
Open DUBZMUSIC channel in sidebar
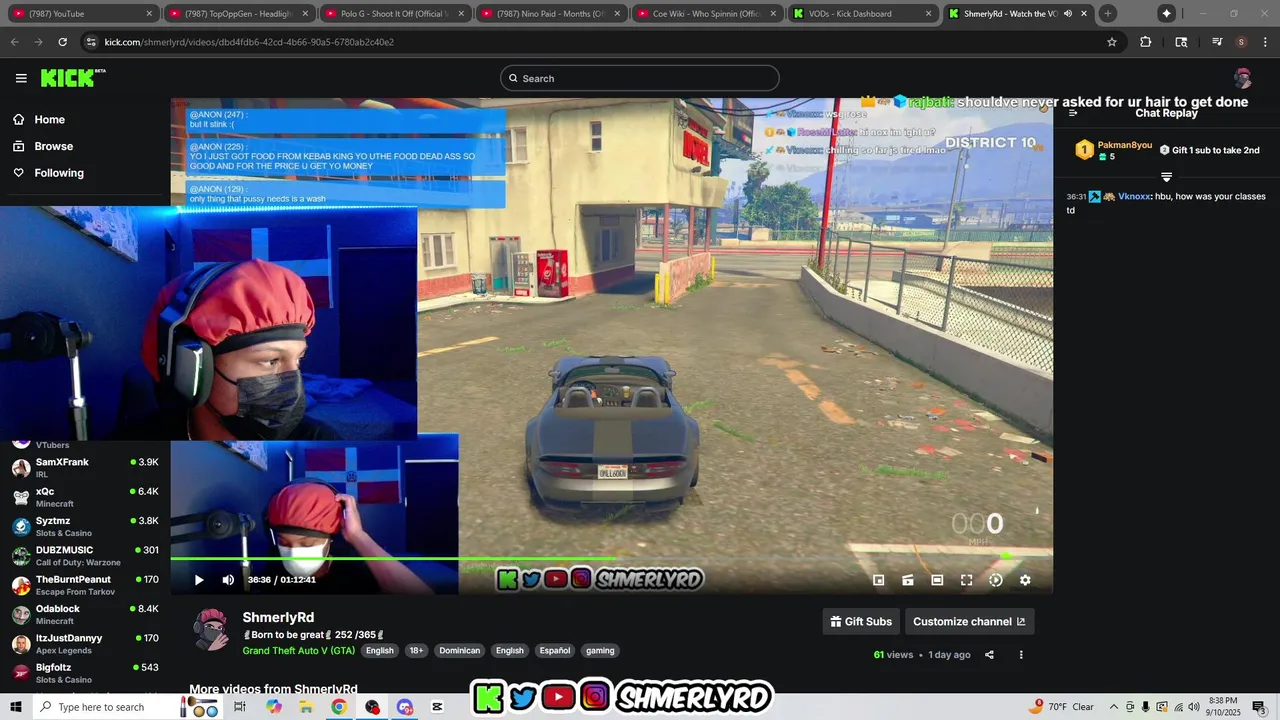85,555
